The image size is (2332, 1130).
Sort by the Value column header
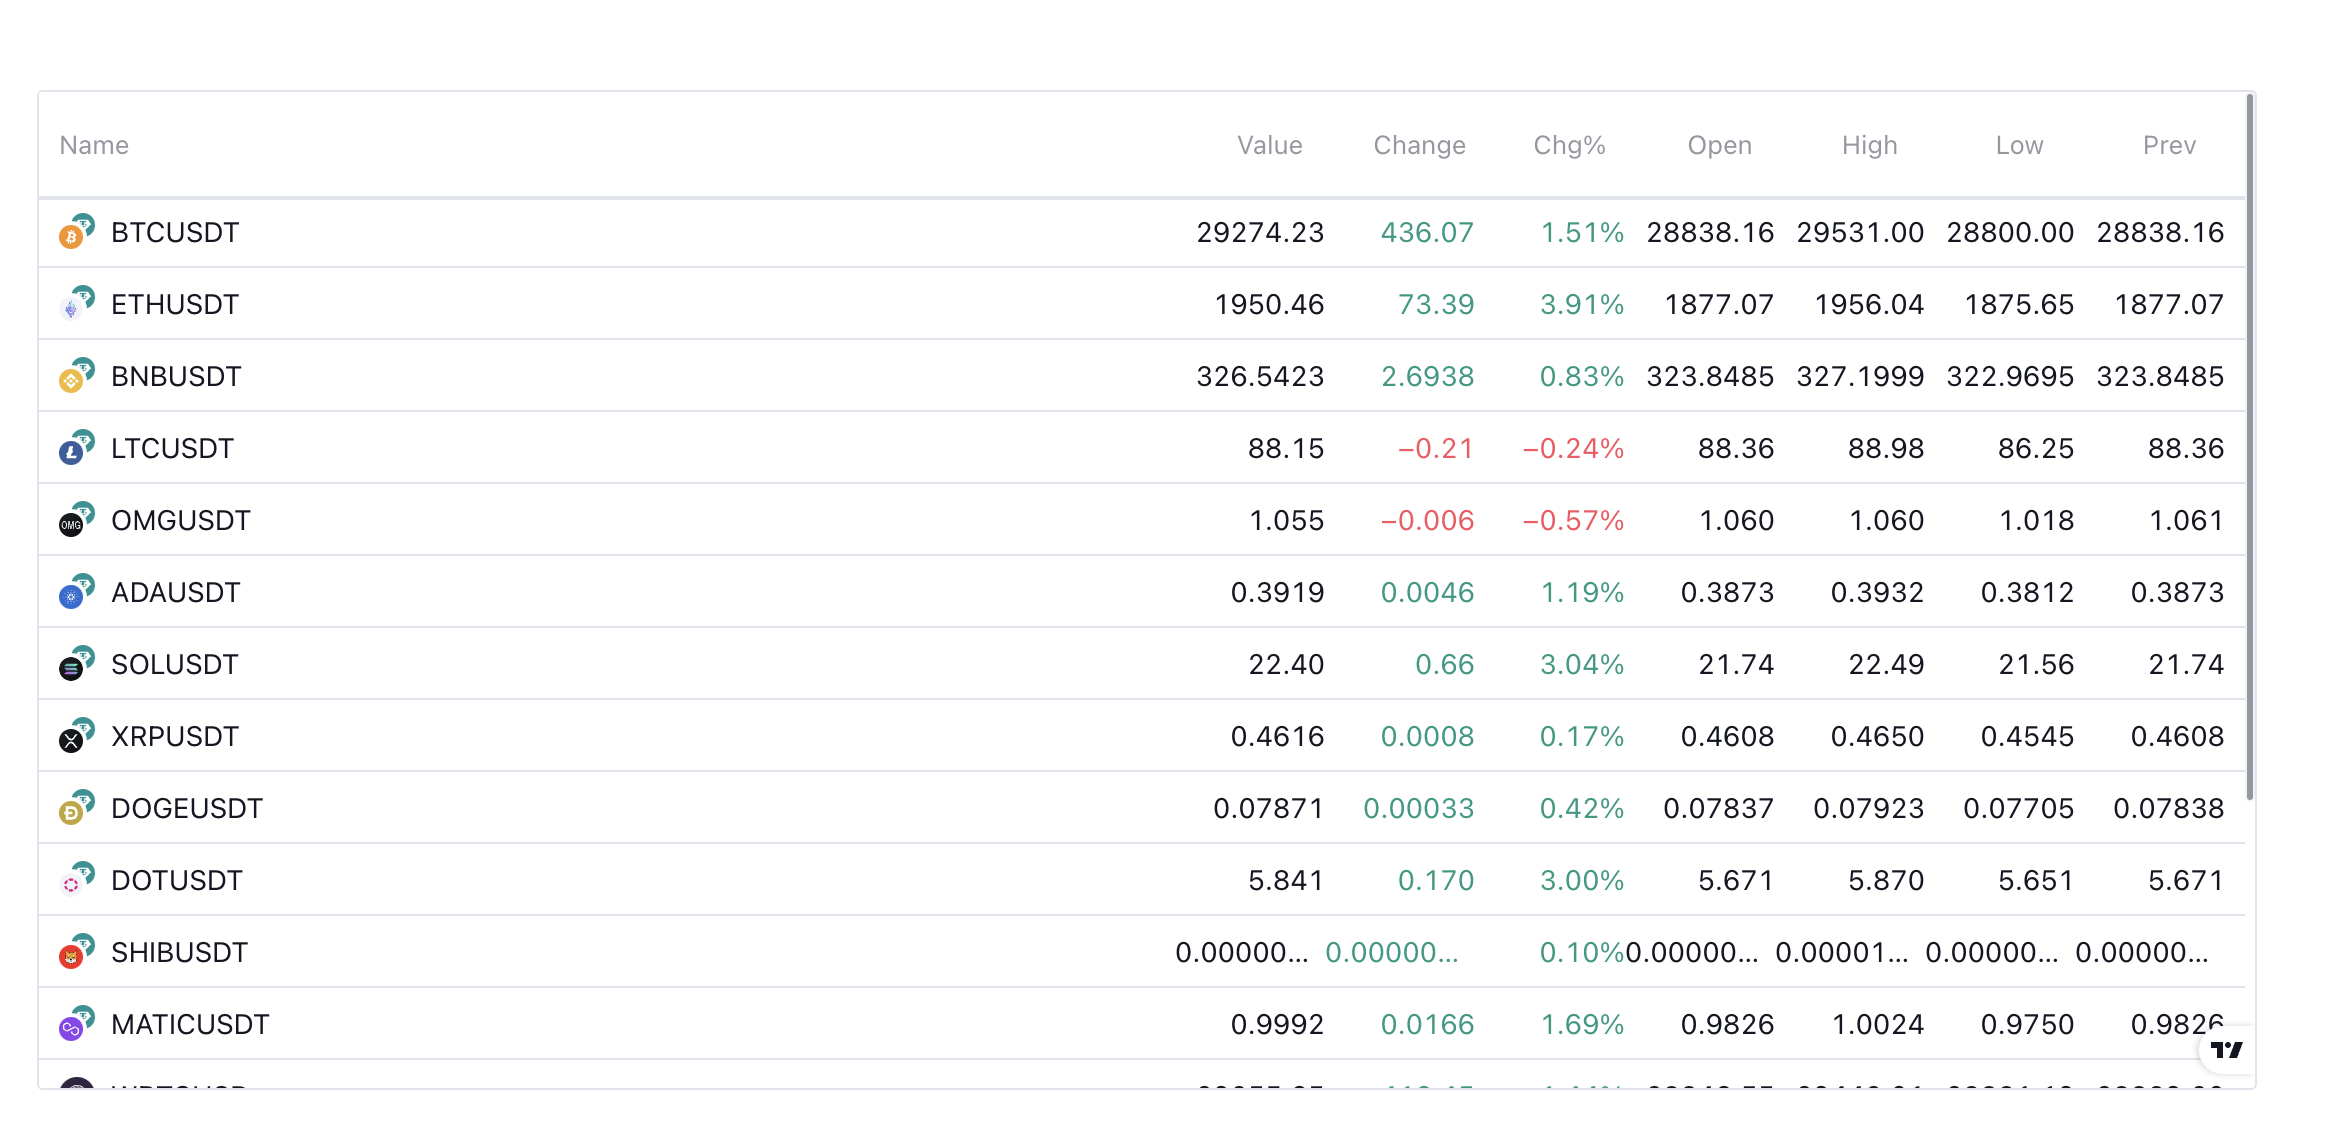click(x=1269, y=145)
